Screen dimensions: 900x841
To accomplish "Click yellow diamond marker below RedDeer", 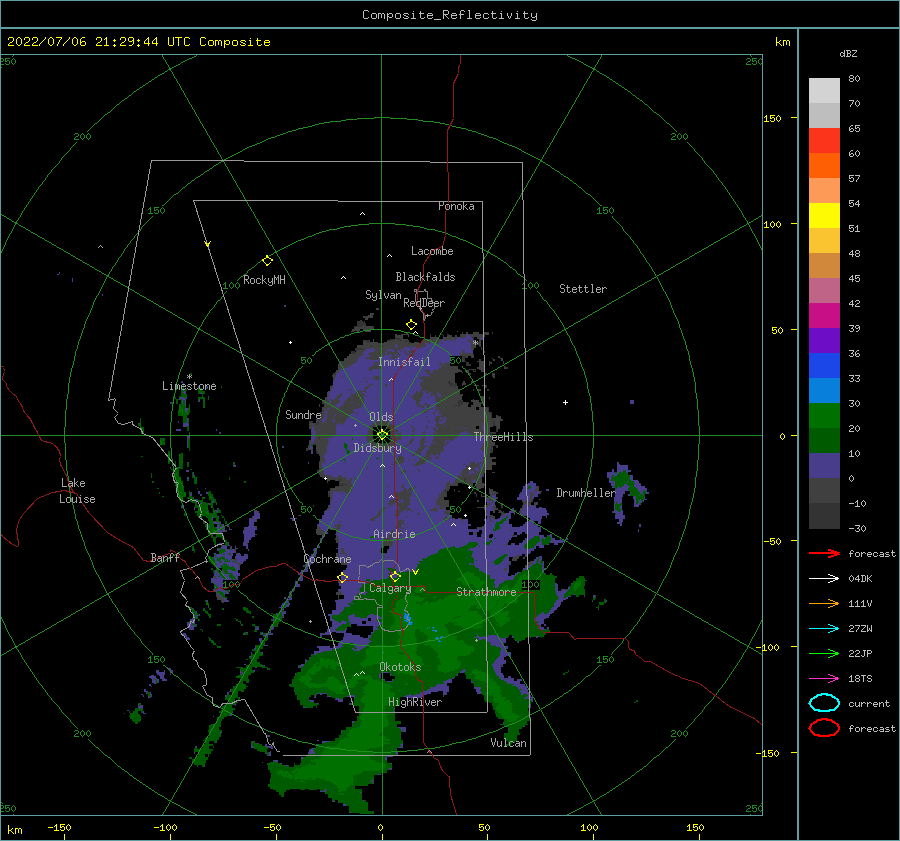I will pos(412,325).
